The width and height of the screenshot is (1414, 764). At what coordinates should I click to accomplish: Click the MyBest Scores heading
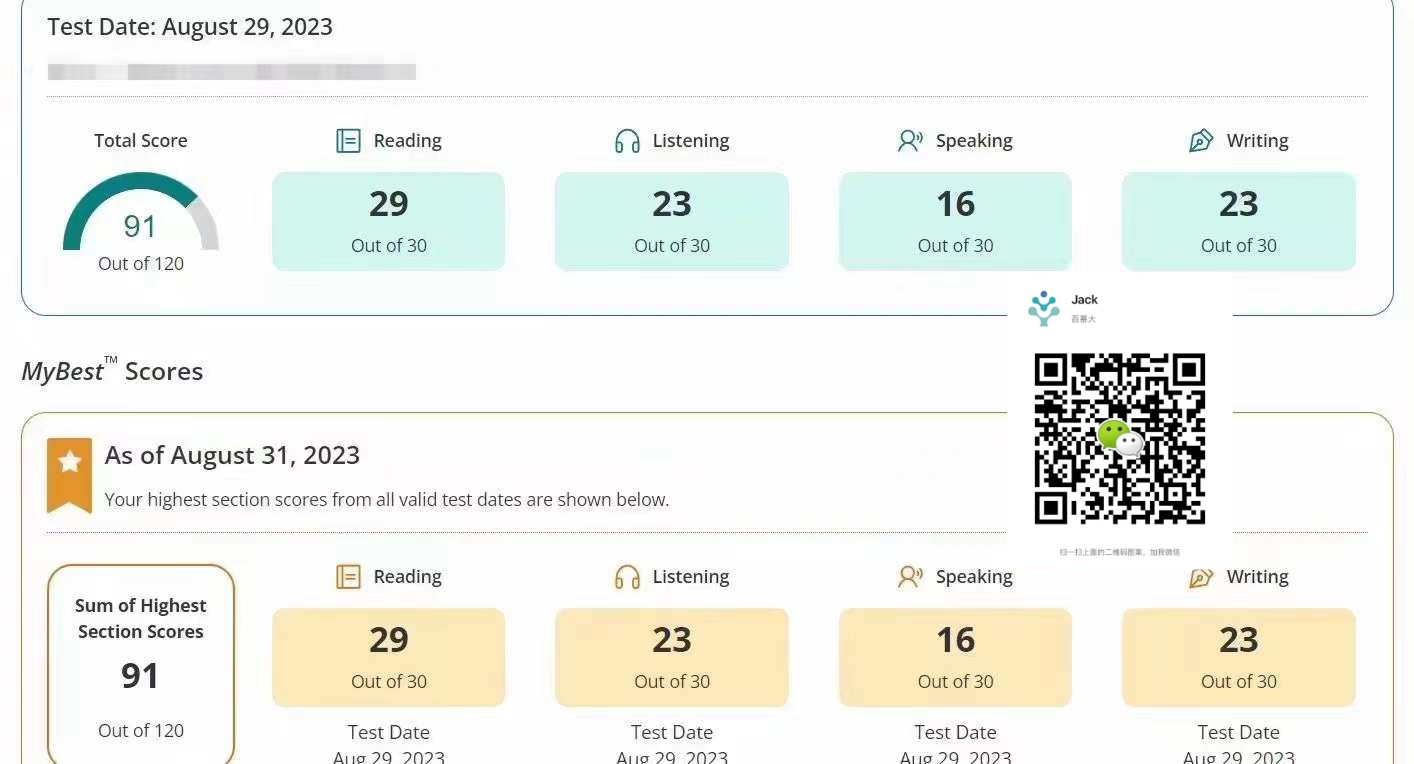coord(112,370)
